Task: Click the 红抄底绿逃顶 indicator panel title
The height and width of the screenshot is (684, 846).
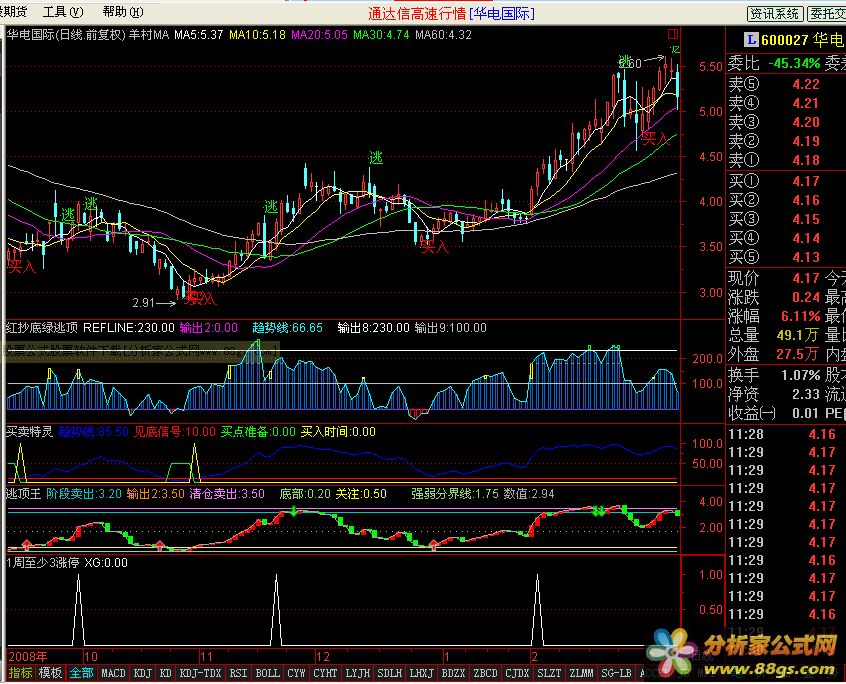Action: click(42, 327)
